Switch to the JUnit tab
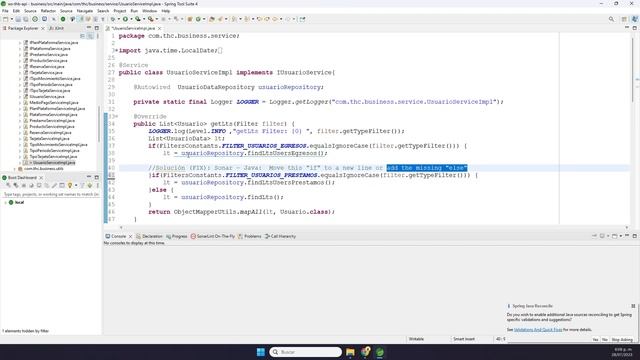Image resolution: width=640 pixels, height=360 pixels. click(x=57, y=28)
